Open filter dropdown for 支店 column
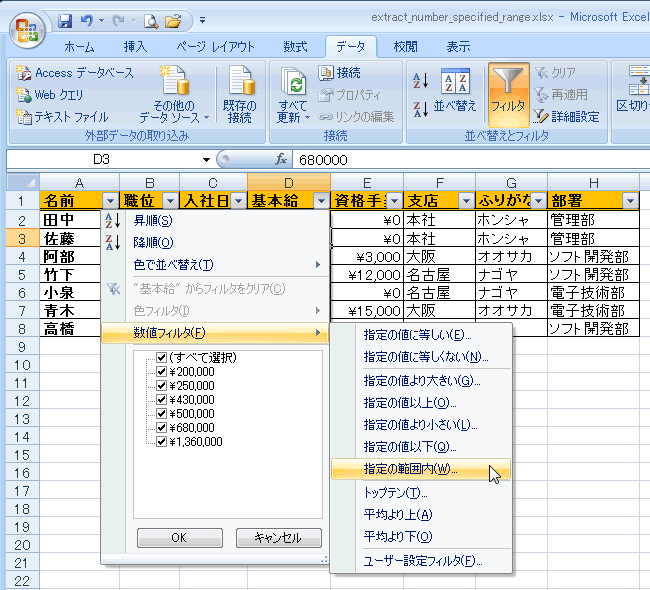The image size is (650, 590). point(466,201)
